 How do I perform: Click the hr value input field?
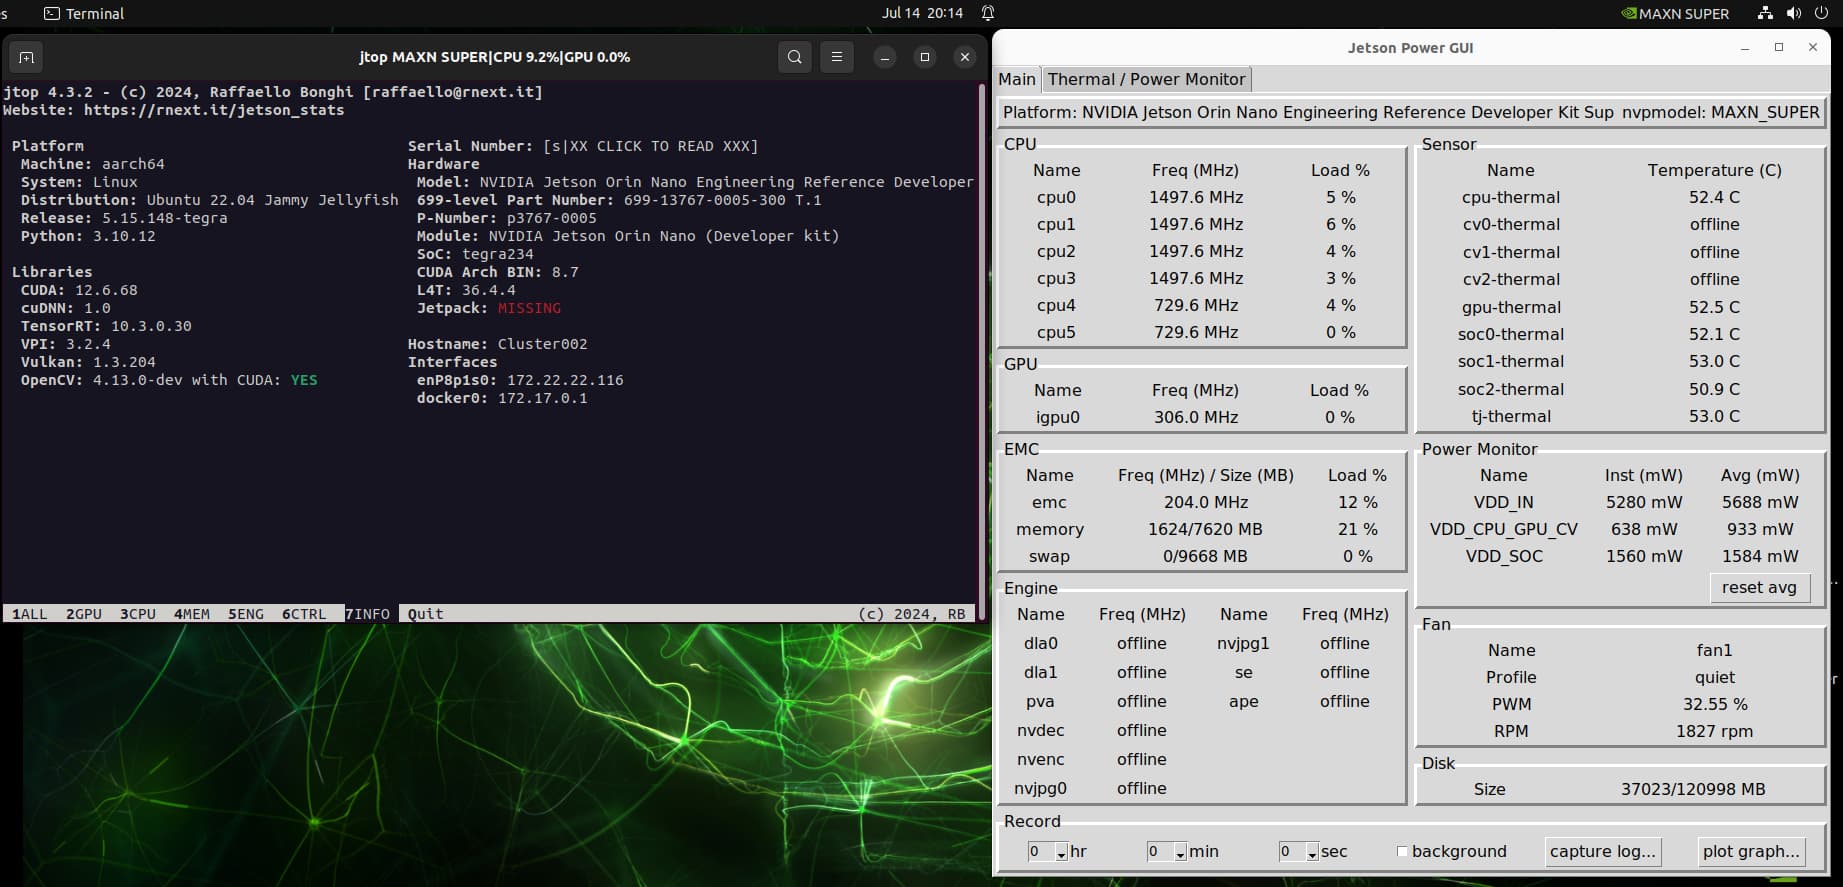coord(1041,852)
